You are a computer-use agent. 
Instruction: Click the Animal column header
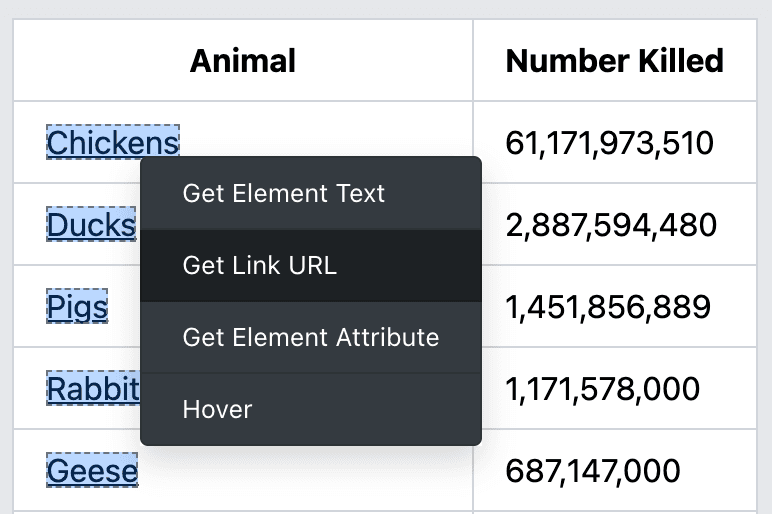point(243,61)
